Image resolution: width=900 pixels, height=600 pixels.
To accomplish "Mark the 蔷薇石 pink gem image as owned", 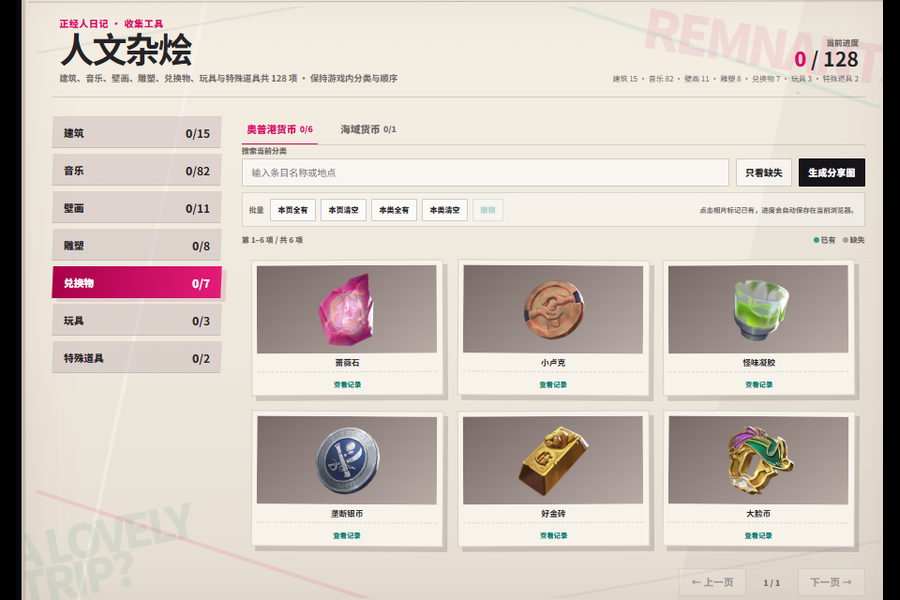I will coord(347,309).
